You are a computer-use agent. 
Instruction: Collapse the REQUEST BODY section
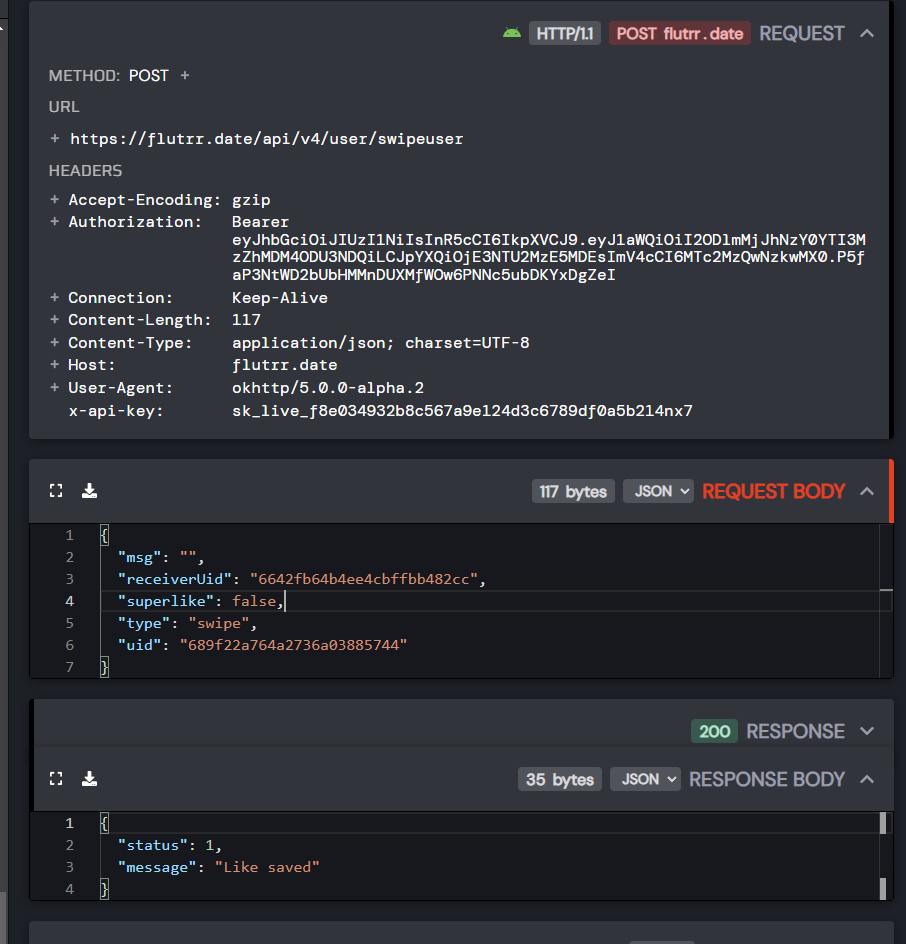coord(867,491)
